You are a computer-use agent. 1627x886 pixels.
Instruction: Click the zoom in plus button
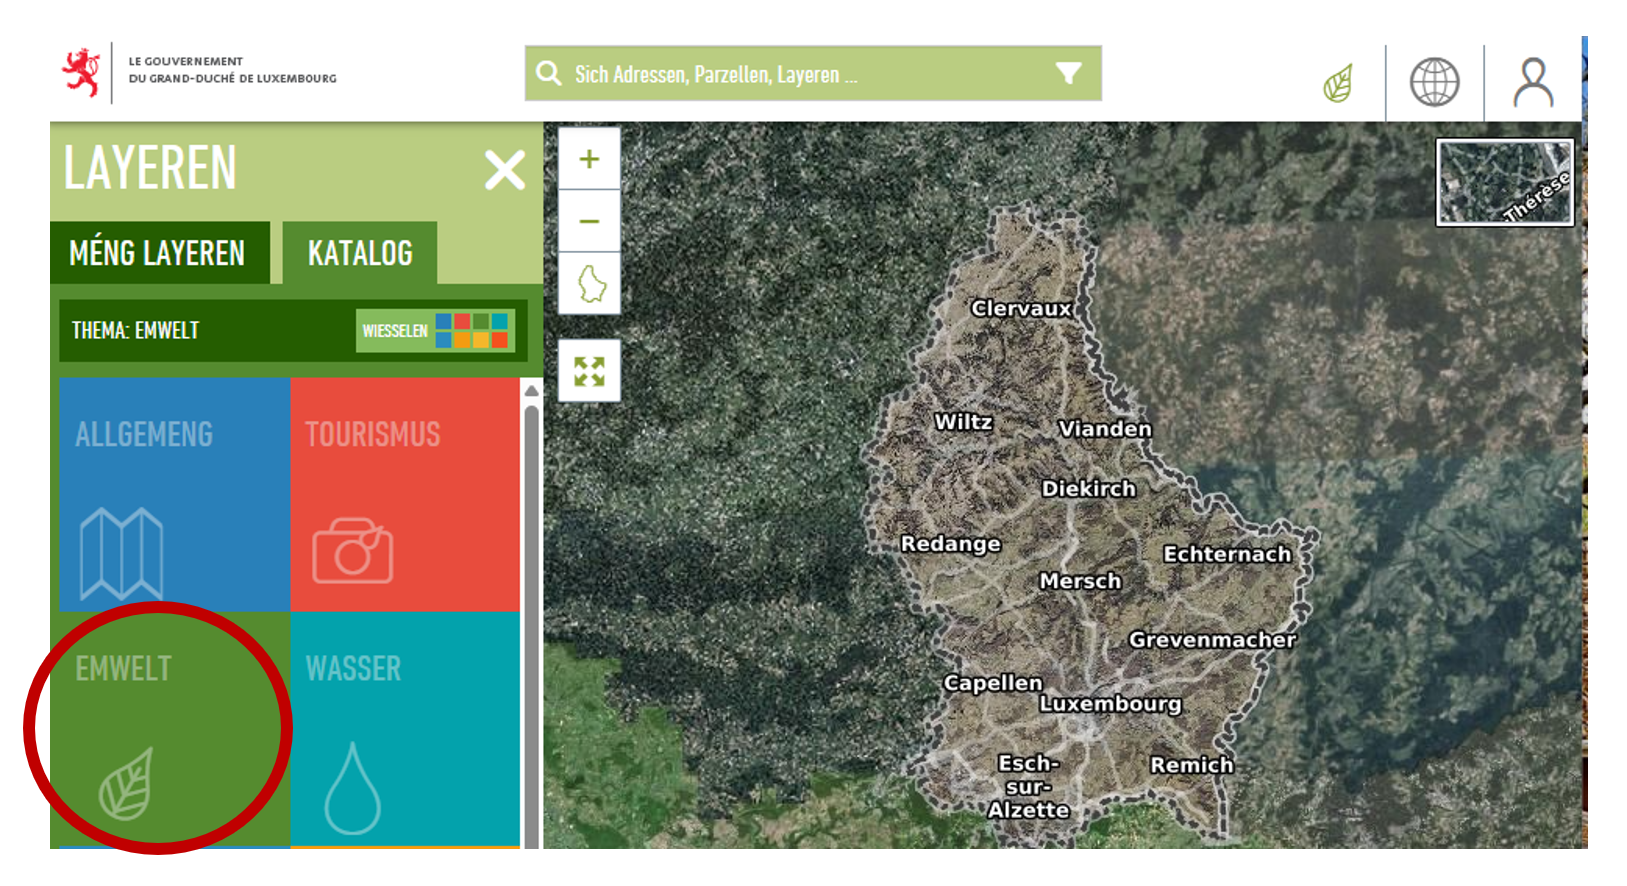tap(589, 159)
